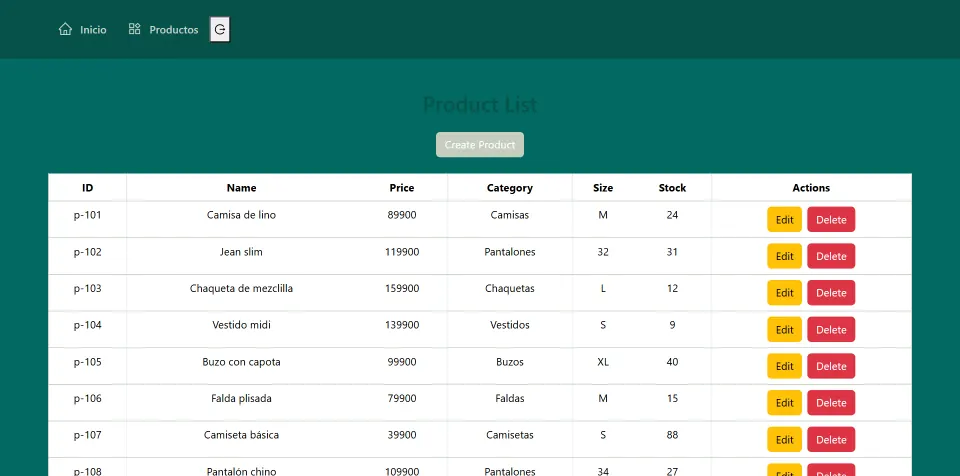The height and width of the screenshot is (476, 960).
Task: Edit the Chaqueta de mezclilla product
Action: [784, 293]
